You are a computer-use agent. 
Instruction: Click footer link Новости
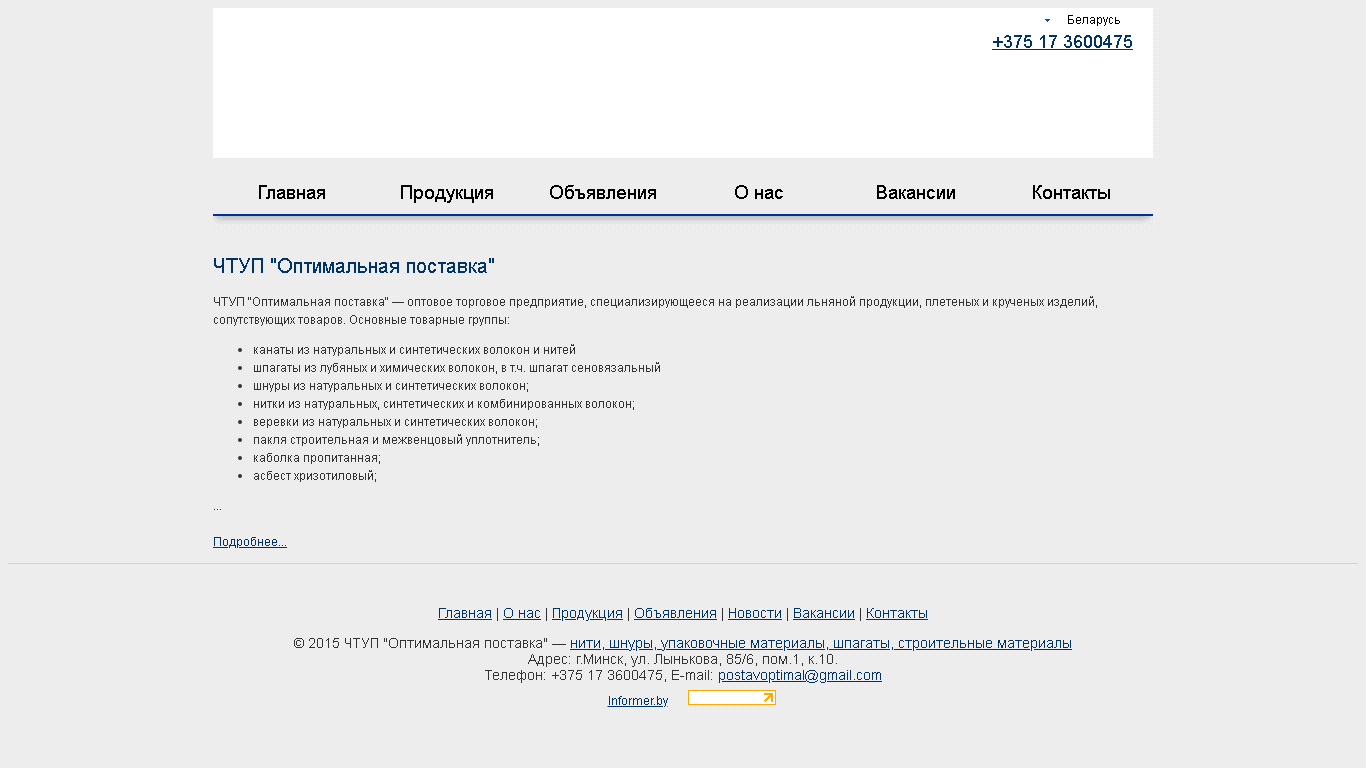pos(755,613)
